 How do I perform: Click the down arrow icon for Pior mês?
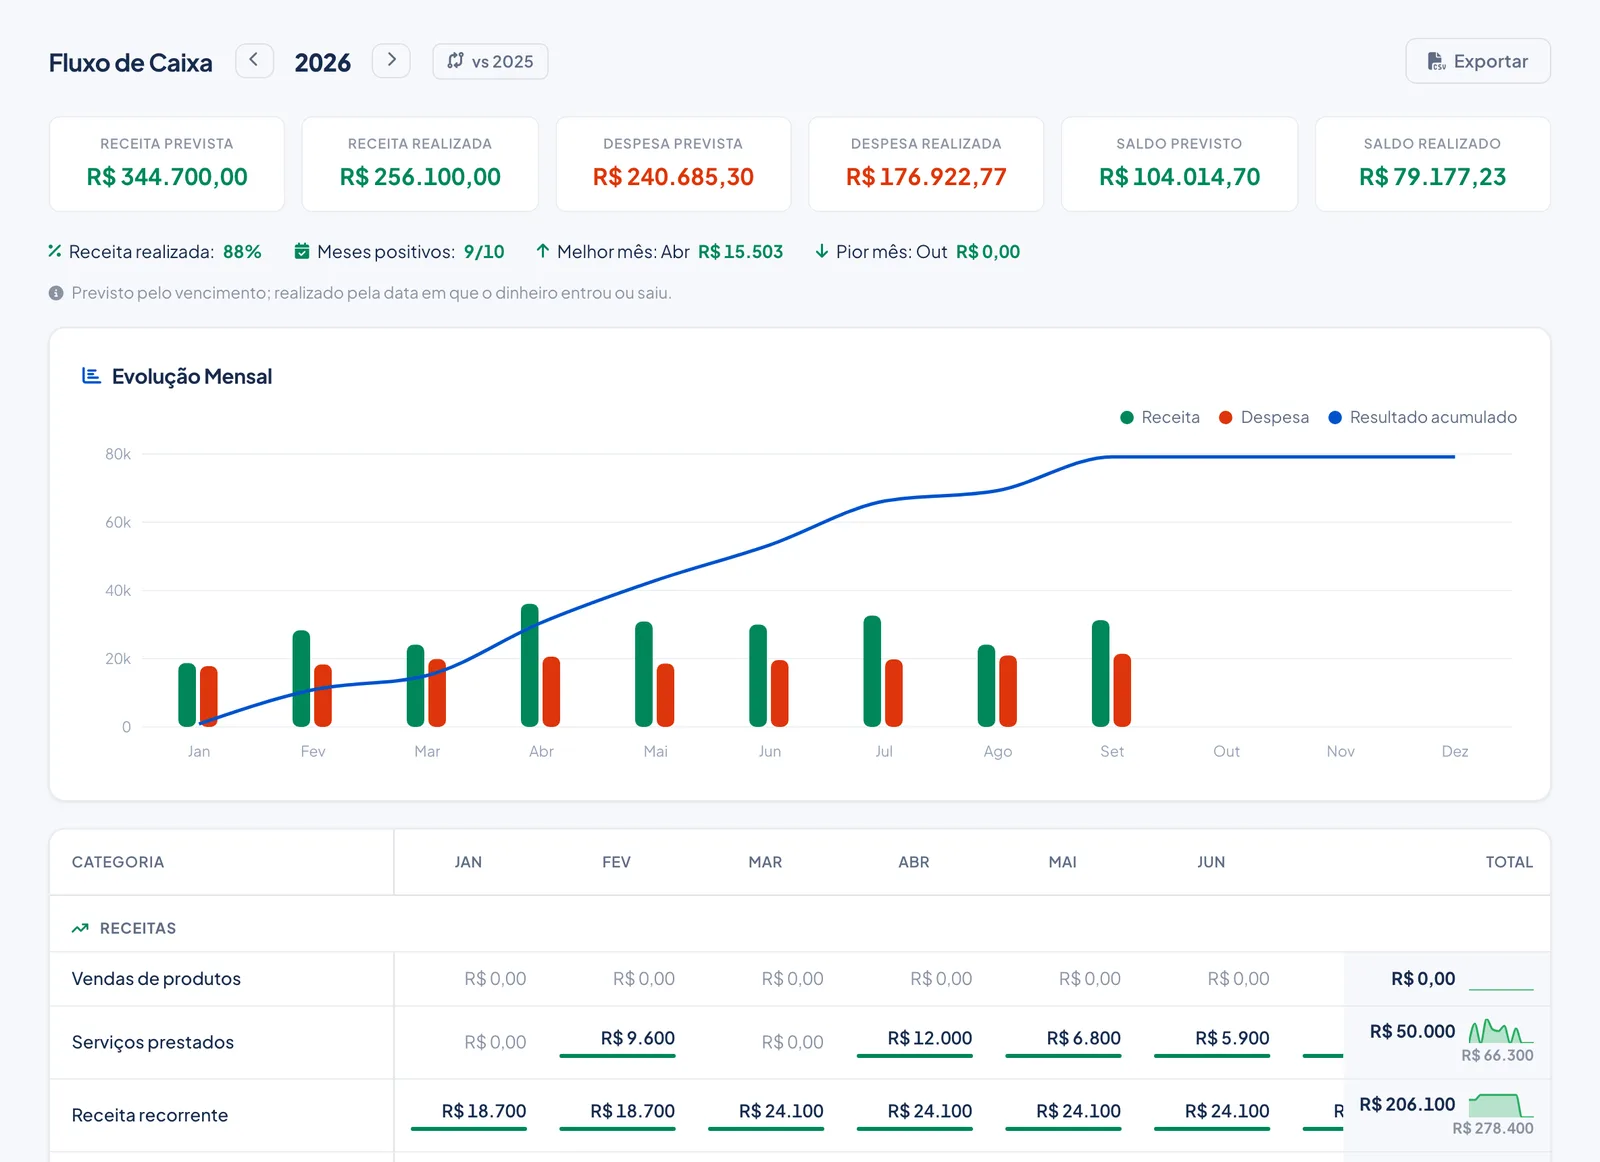point(821,251)
